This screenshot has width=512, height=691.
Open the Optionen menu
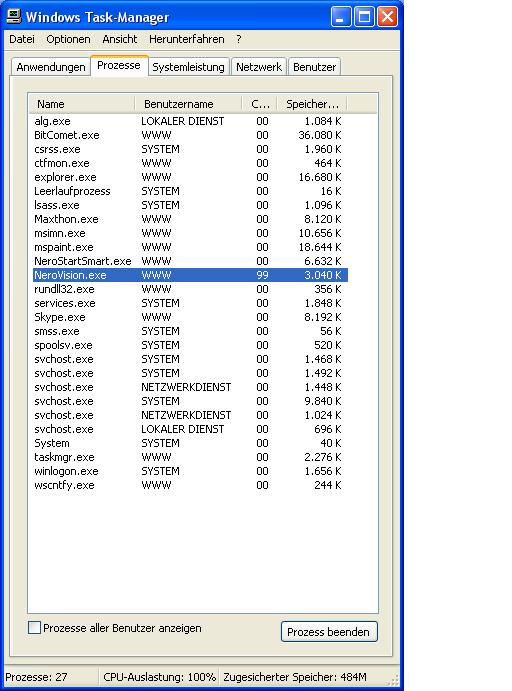68,39
